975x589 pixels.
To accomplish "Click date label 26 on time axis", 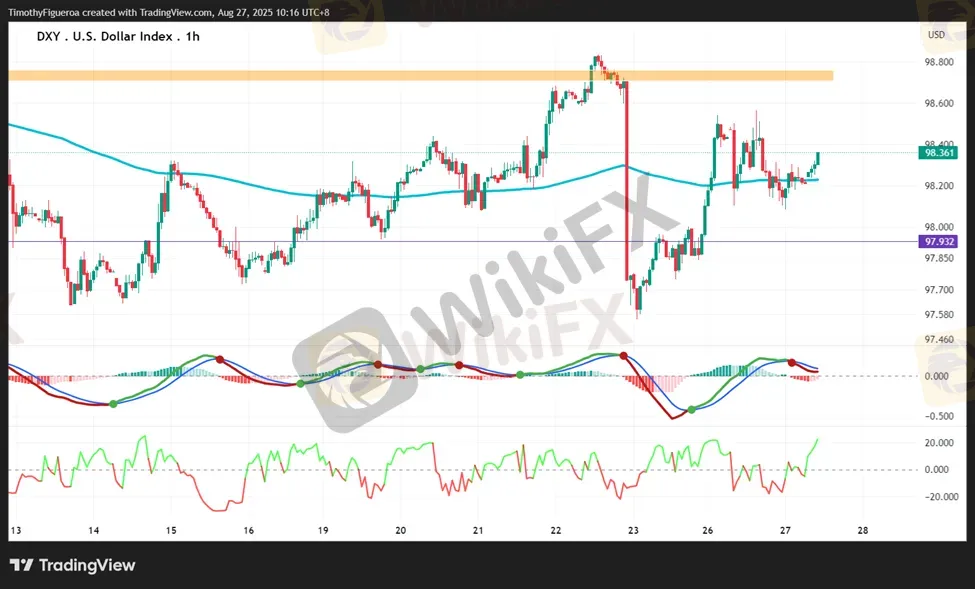I will [708, 531].
